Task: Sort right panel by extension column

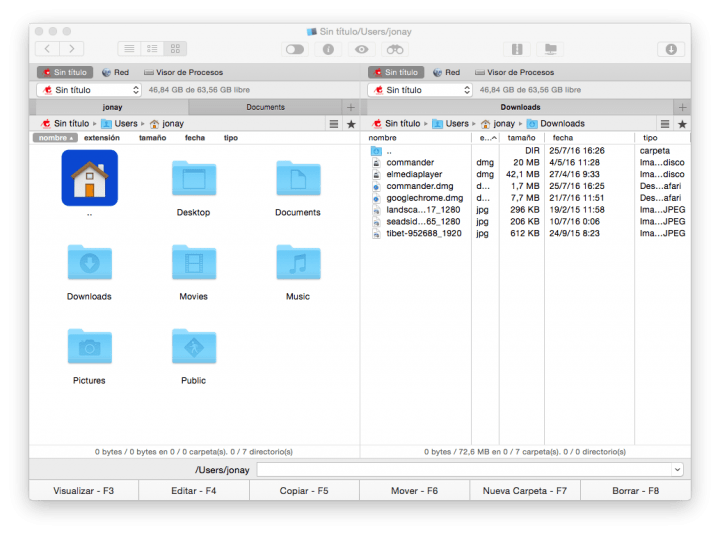Action: coord(486,138)
